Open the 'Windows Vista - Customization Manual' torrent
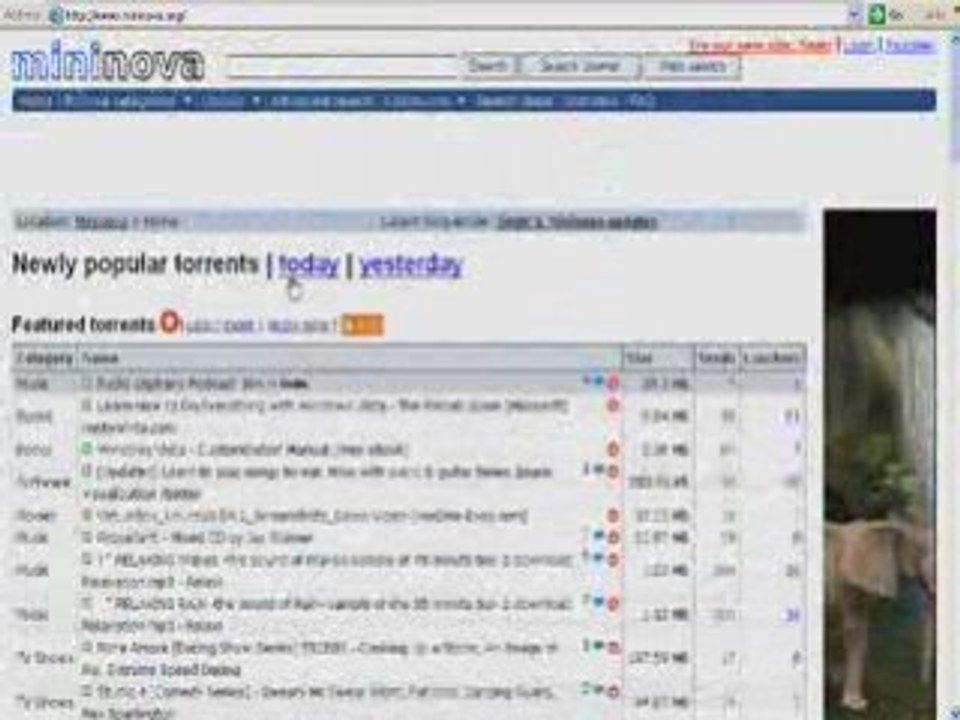 coord(252,450)
